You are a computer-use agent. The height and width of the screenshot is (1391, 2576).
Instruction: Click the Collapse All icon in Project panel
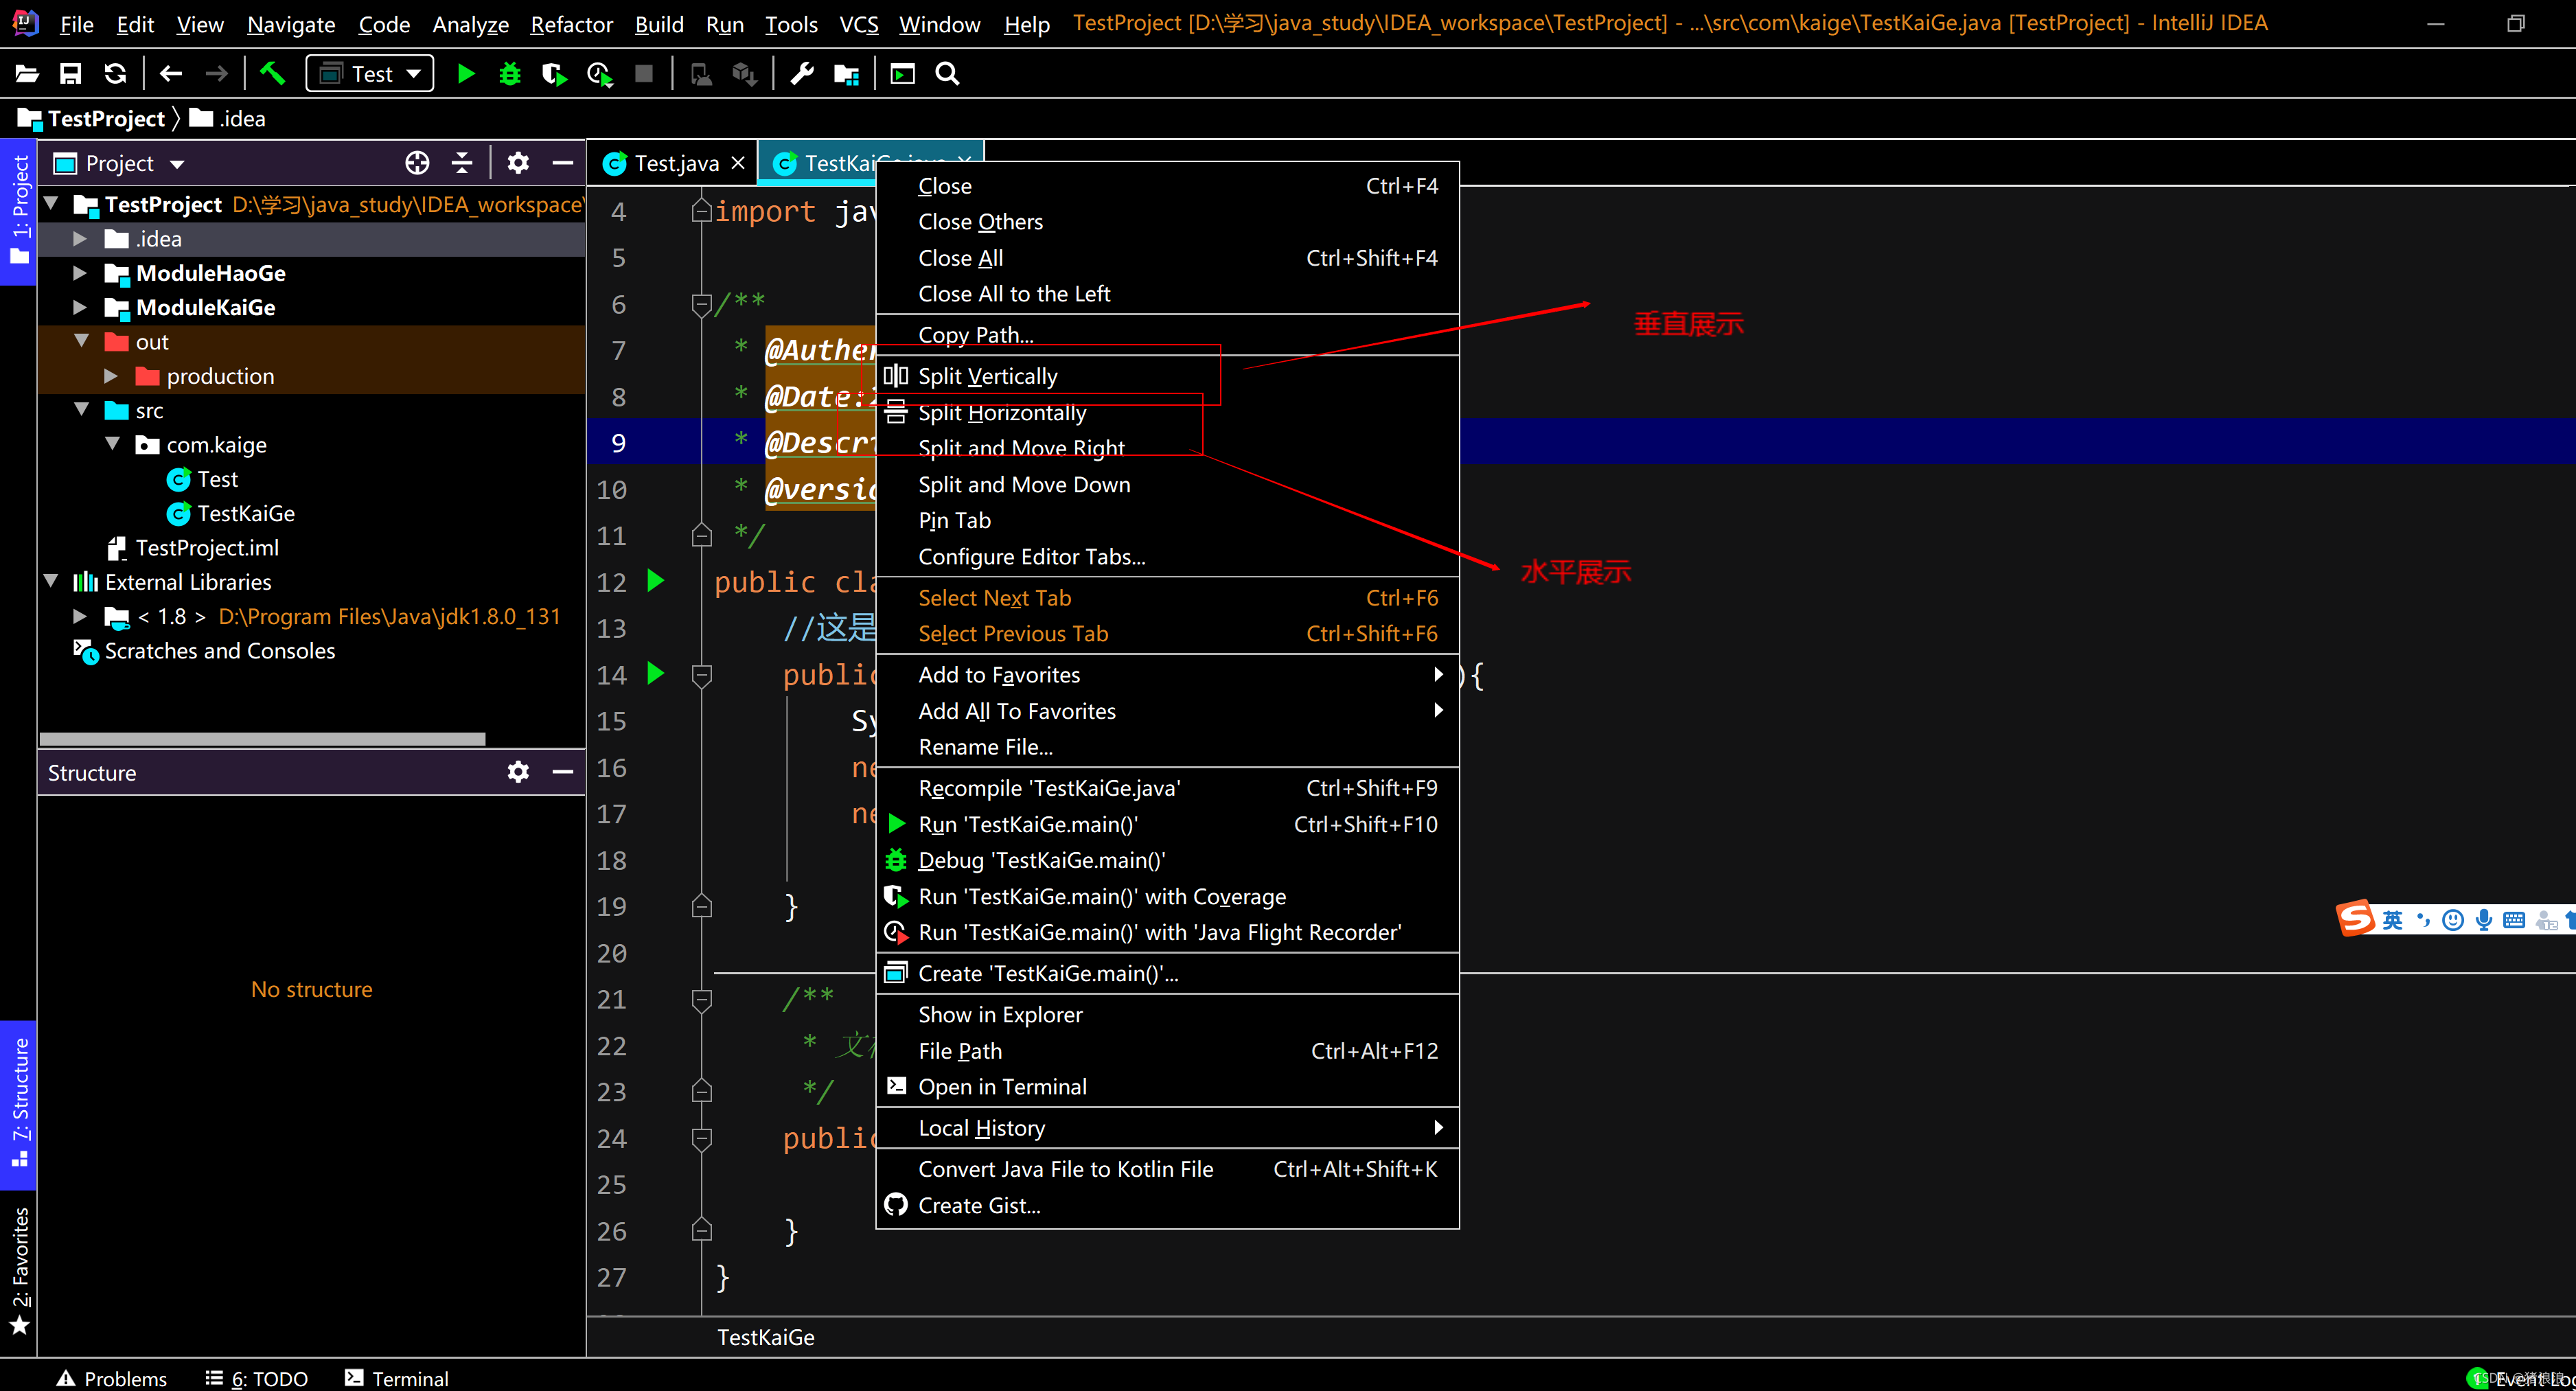tap(462, 163)
